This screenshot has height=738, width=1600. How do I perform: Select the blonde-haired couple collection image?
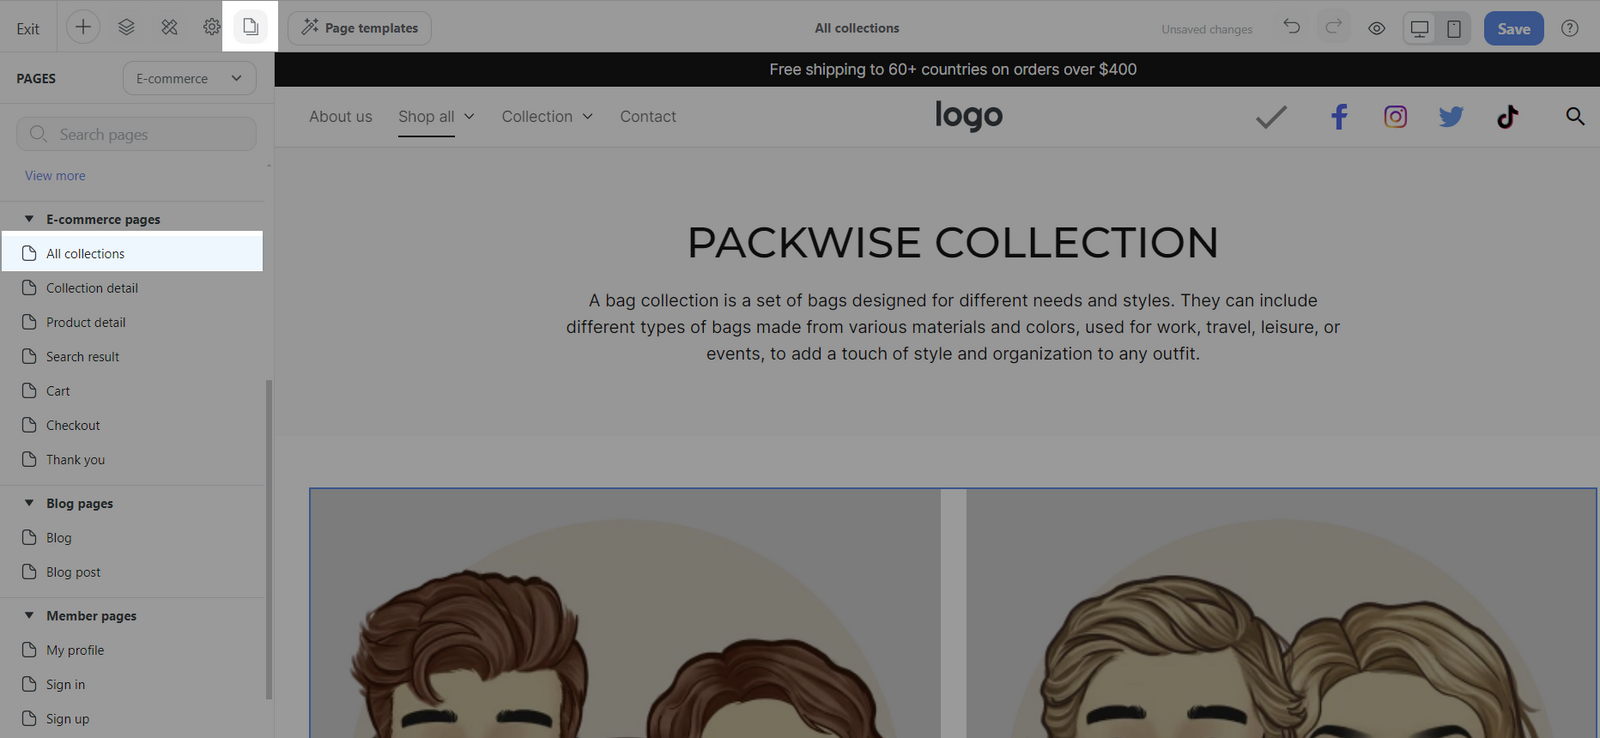(x=1281, y=613)
